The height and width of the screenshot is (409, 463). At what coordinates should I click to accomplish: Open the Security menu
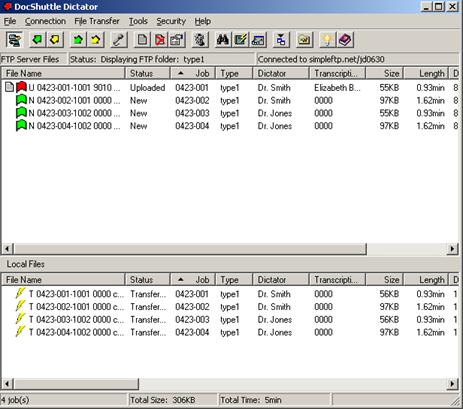pyautogui.click(x=171, y=21)
